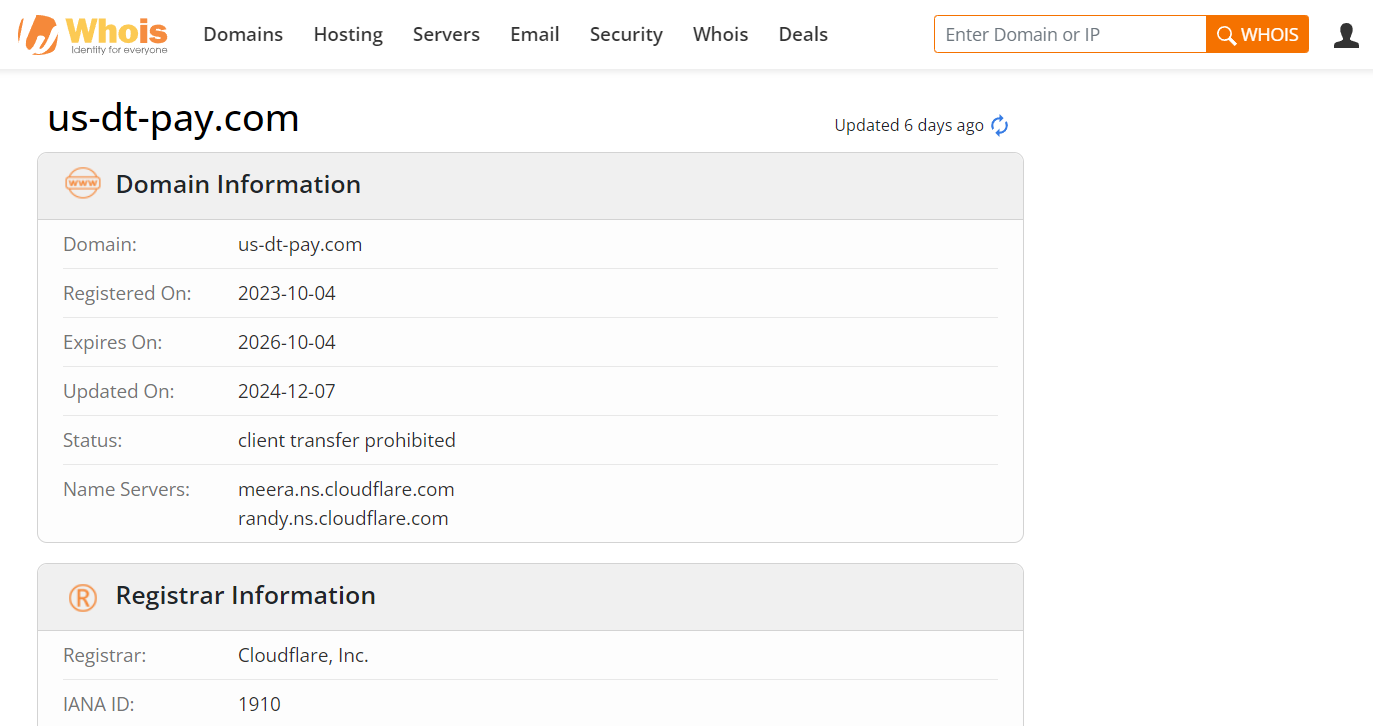Open the Whois menu item
The width and height of the screenshot is (1373, 726).
720,34
